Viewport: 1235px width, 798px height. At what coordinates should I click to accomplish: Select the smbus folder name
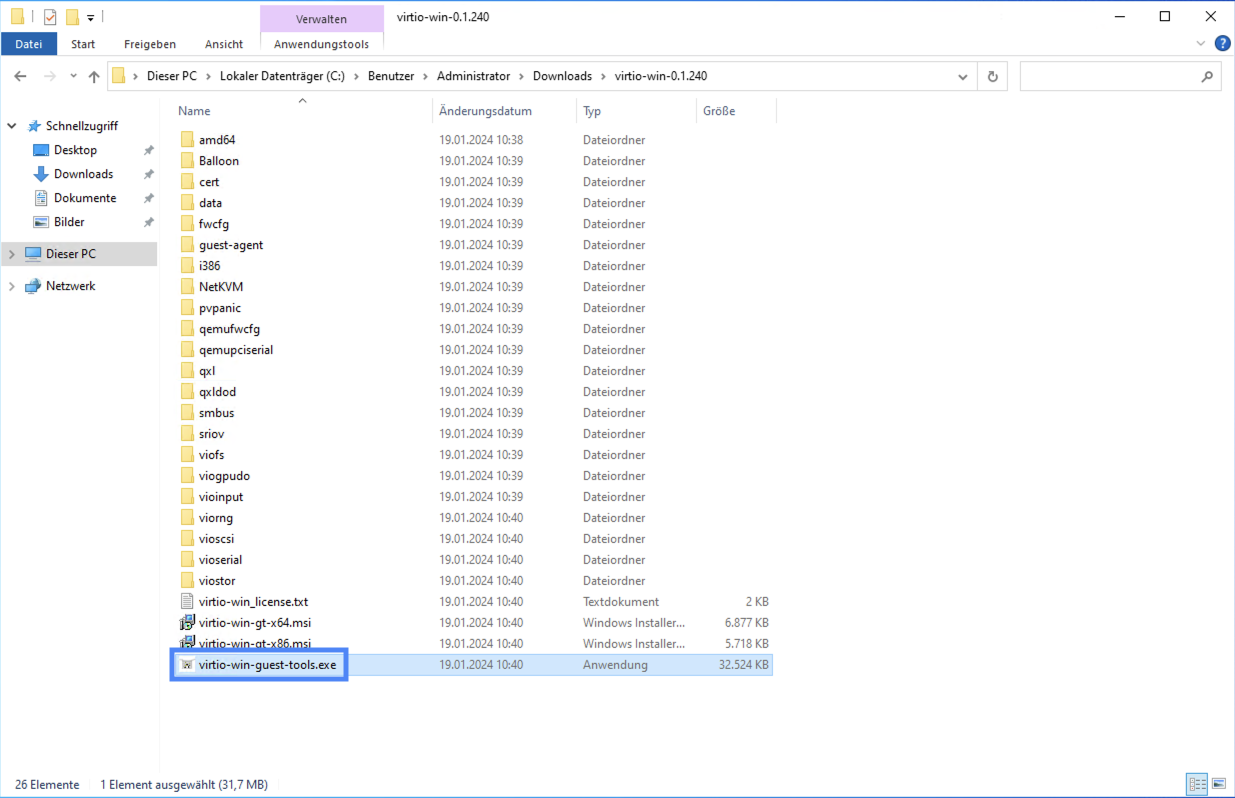click(x=216, y=413)
